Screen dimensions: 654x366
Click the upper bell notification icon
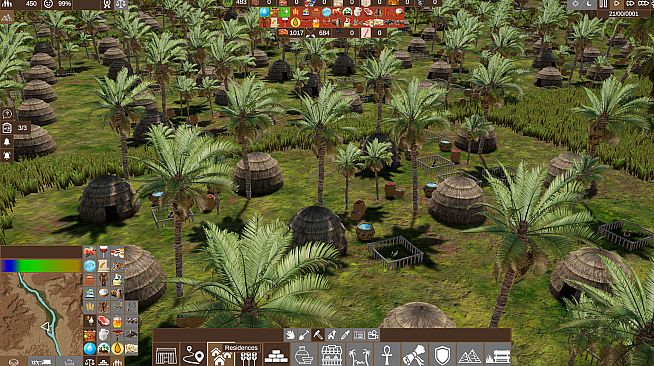[x=7, y=142]
